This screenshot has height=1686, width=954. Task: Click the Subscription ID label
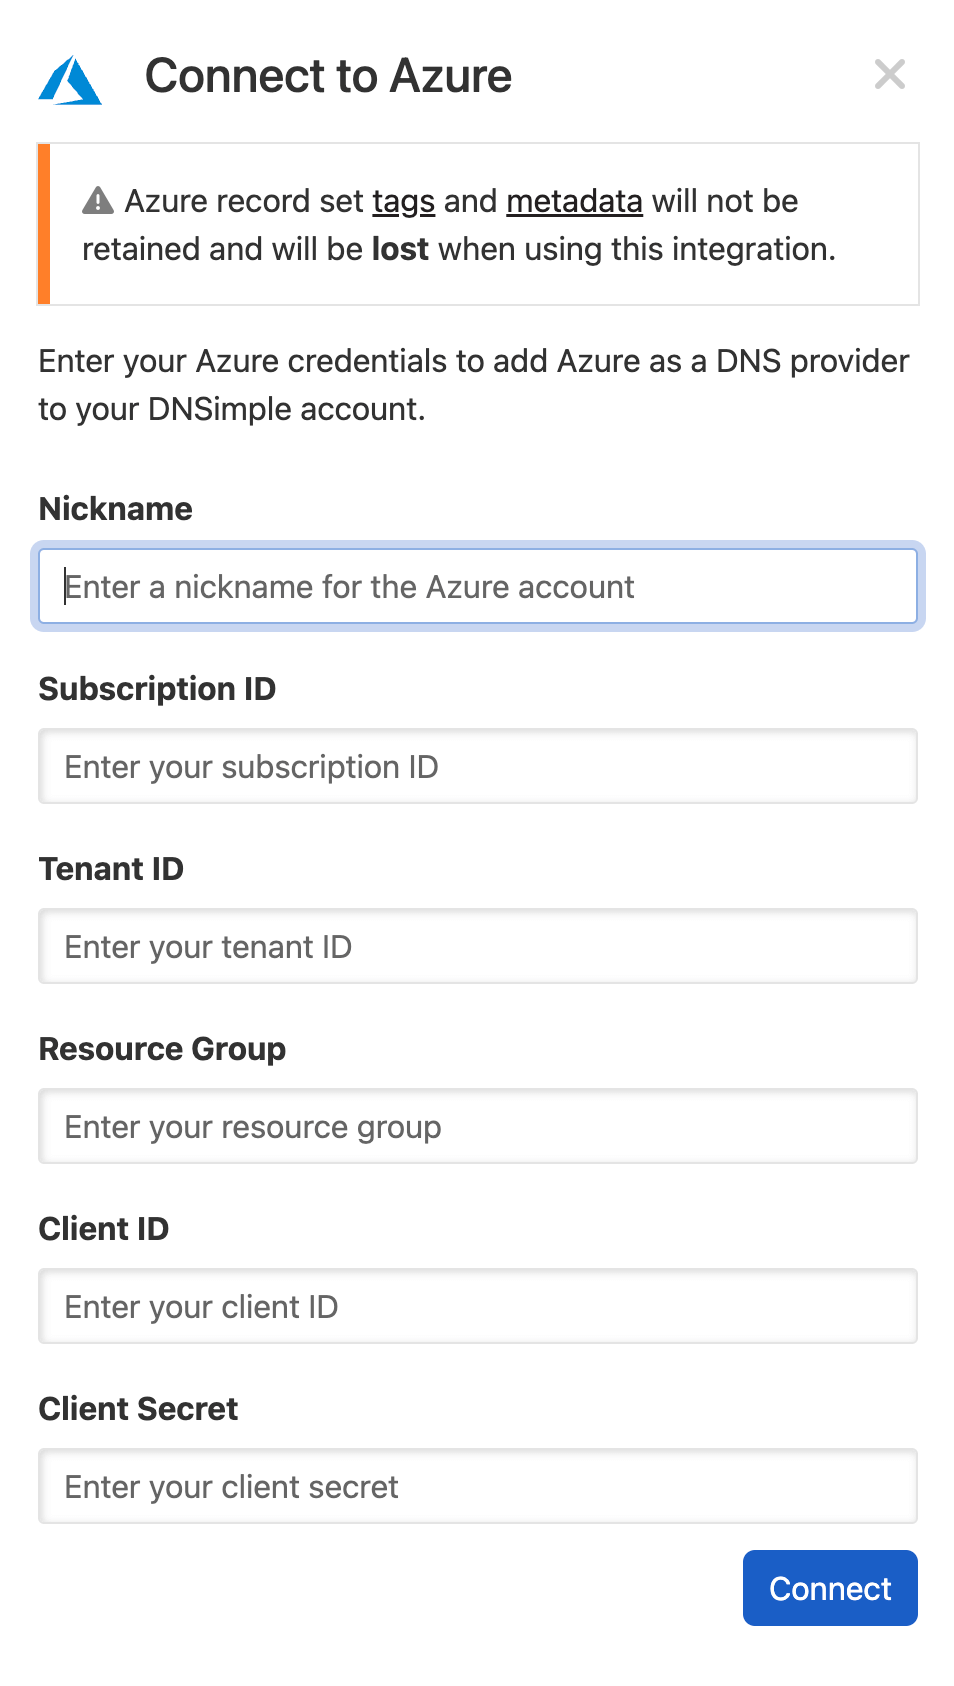[x=157, y=689]
